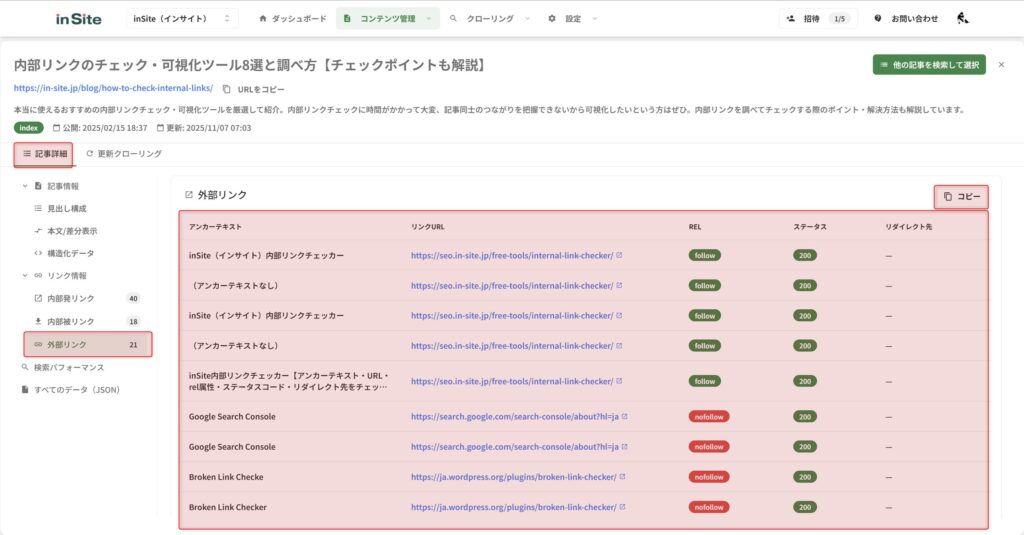
Task: Expand the コンテンツ管理 dropdown chevron
Action: pos(428,19)
